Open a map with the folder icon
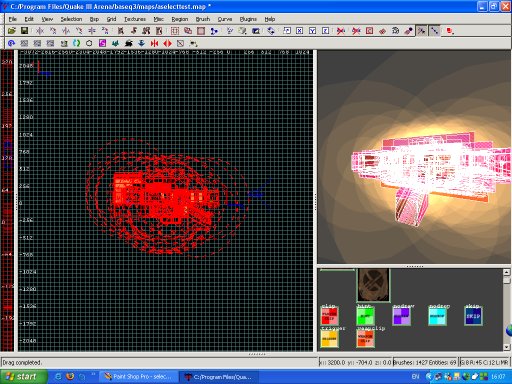 [x=12, y=31]
